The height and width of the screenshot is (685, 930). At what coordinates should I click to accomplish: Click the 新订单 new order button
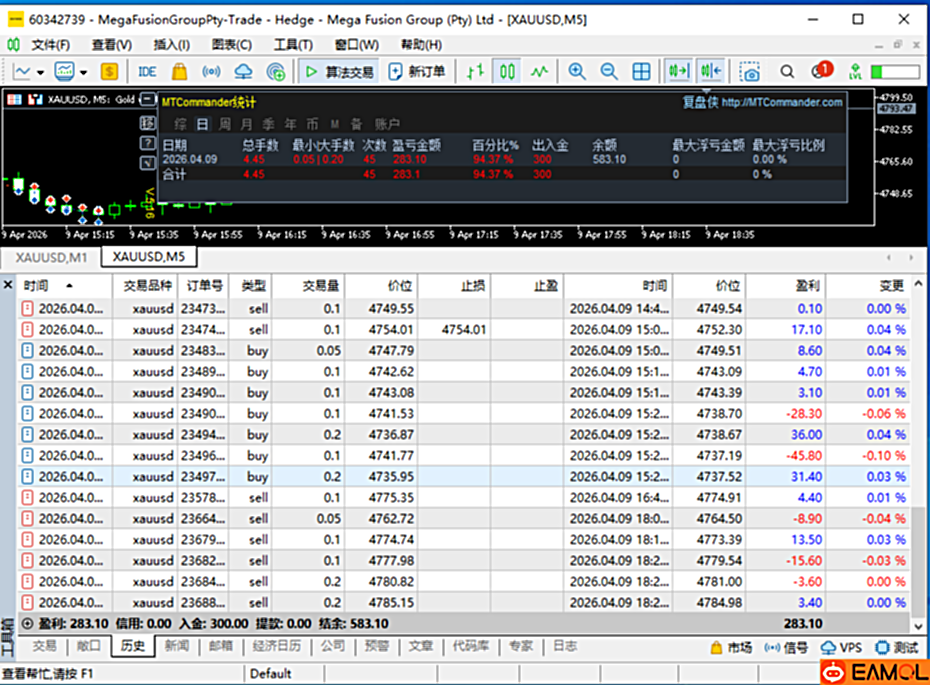coord(417,71)
